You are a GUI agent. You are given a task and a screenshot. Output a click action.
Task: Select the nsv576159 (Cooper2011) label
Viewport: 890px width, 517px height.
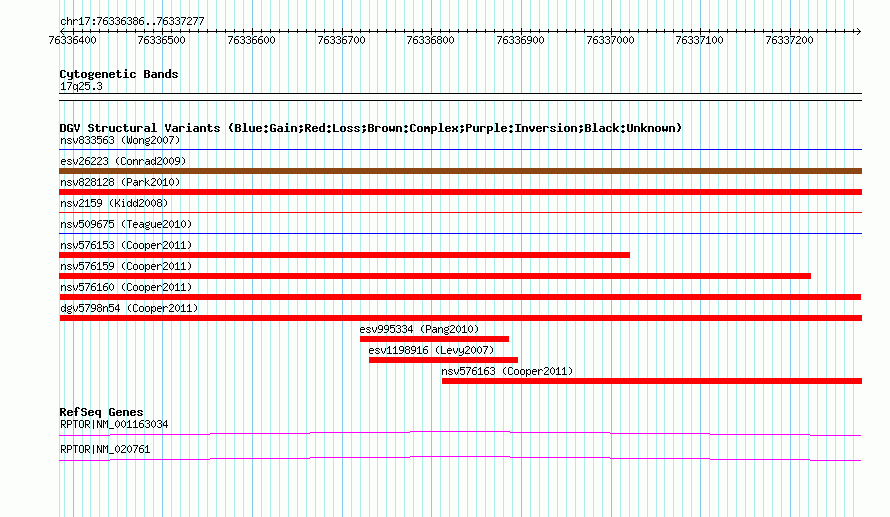tap(126, 266)
